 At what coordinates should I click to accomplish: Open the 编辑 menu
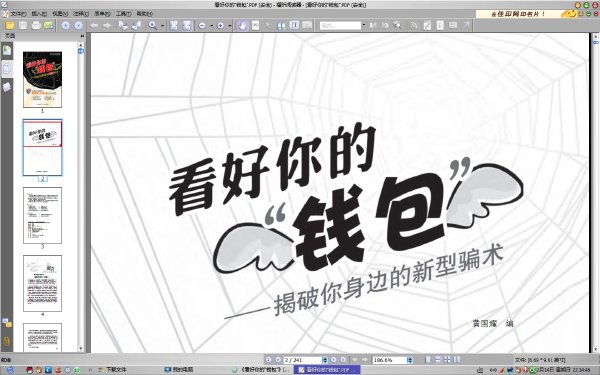(x=39, y=14)
